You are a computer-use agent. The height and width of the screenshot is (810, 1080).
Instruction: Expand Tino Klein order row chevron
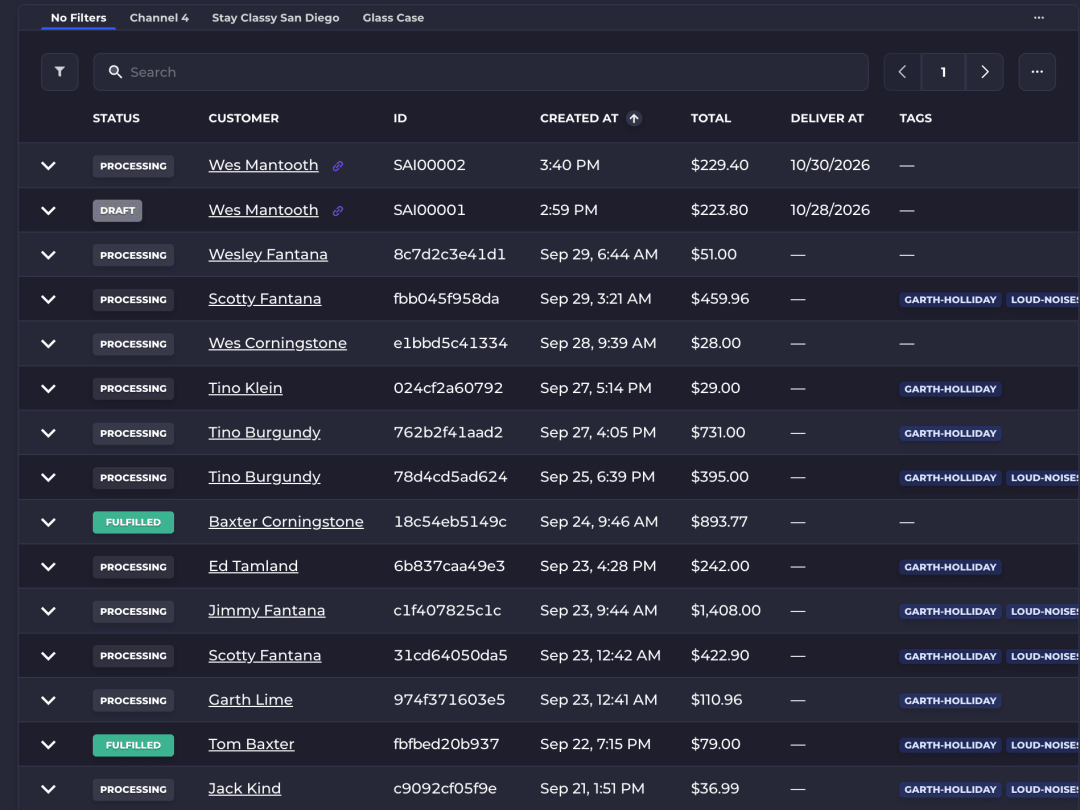click(48, 388)
